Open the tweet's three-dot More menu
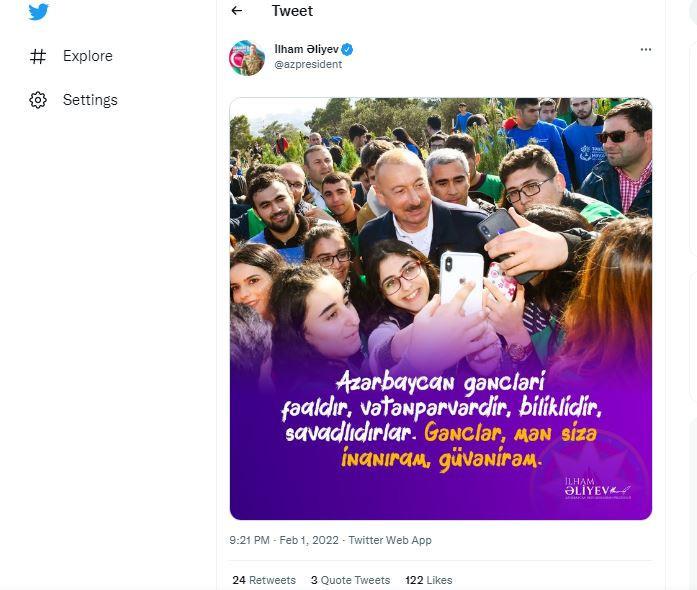Screen dimensions: 697x590 point(645,49)
